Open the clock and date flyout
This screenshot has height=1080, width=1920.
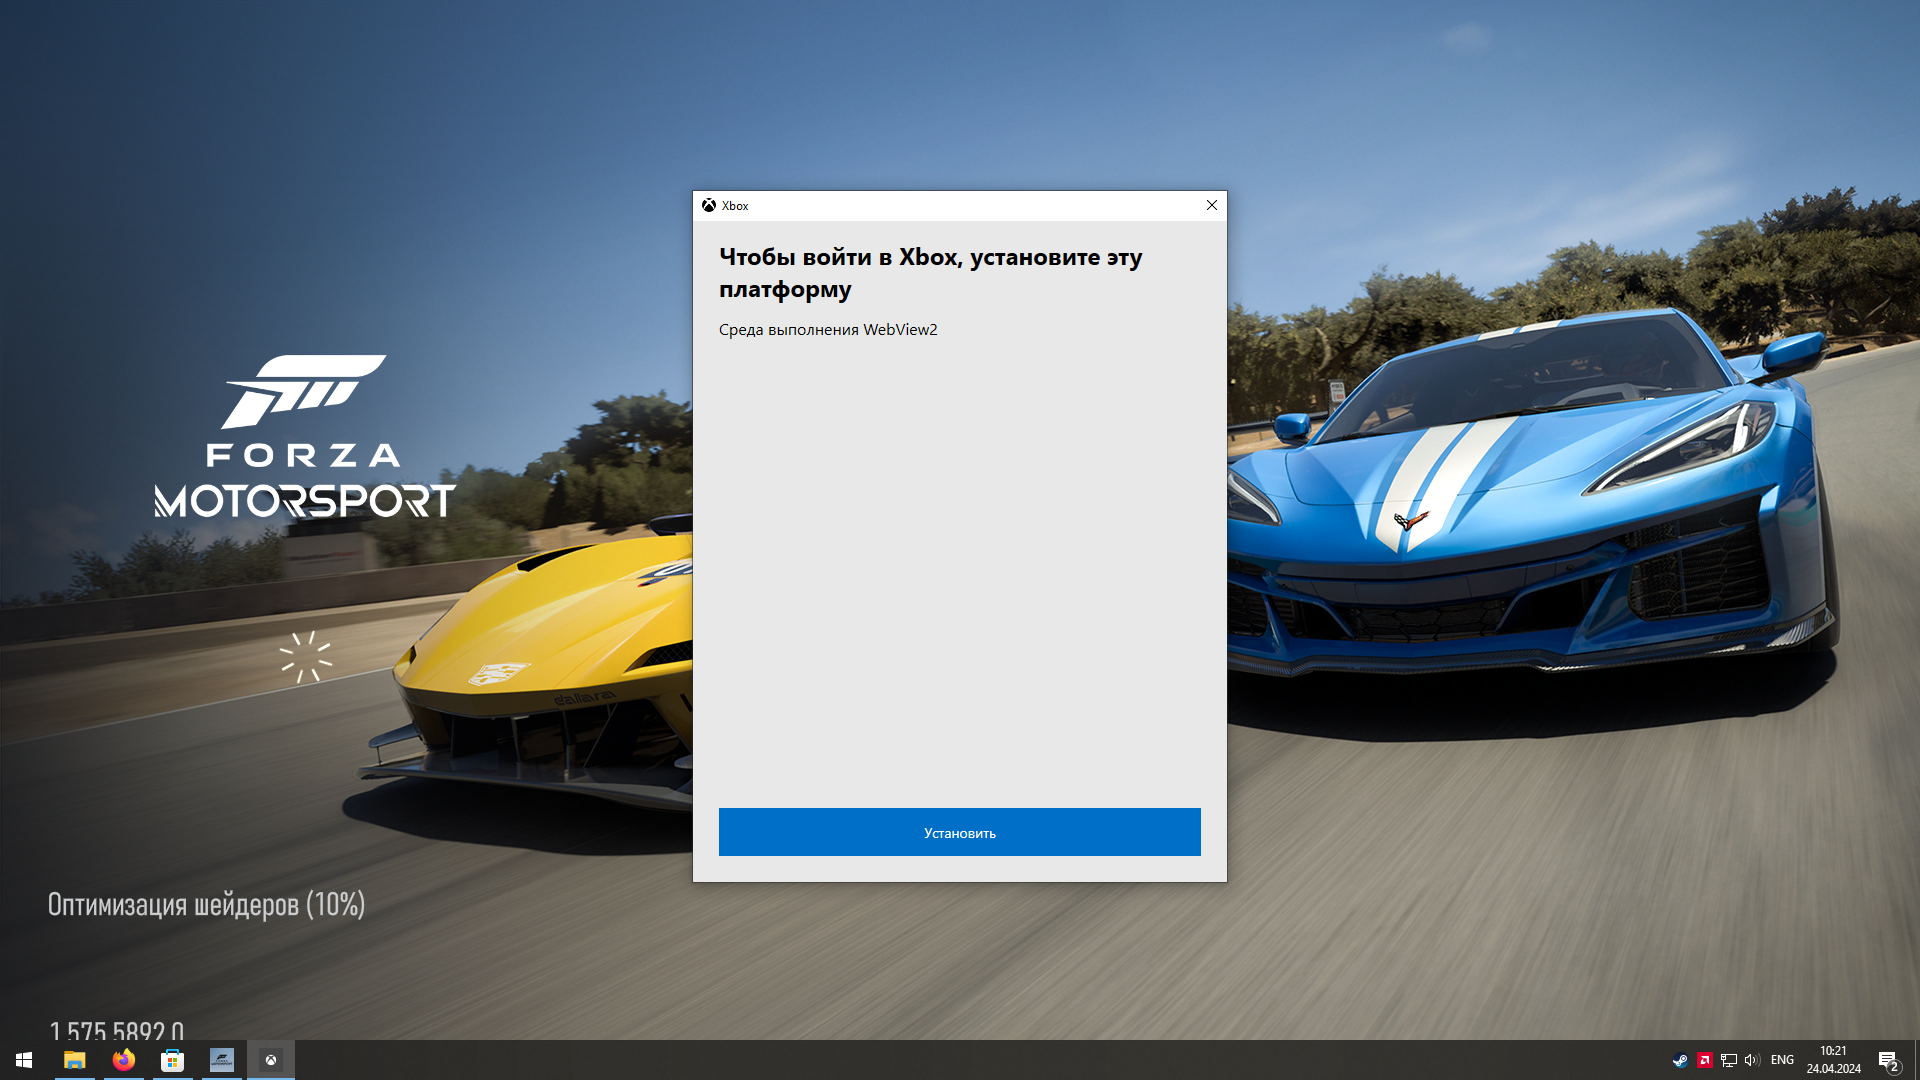click(x=1833, y=1060)
